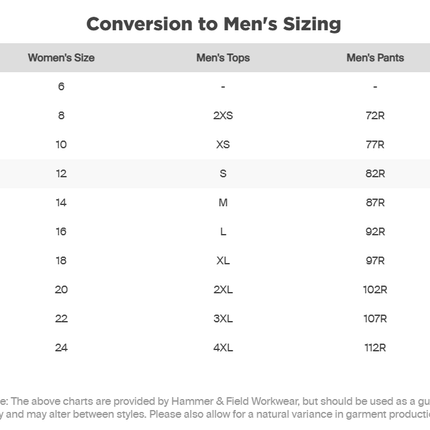
Task: Click the 72R men's pants value
Action: [x=375, y=116]
